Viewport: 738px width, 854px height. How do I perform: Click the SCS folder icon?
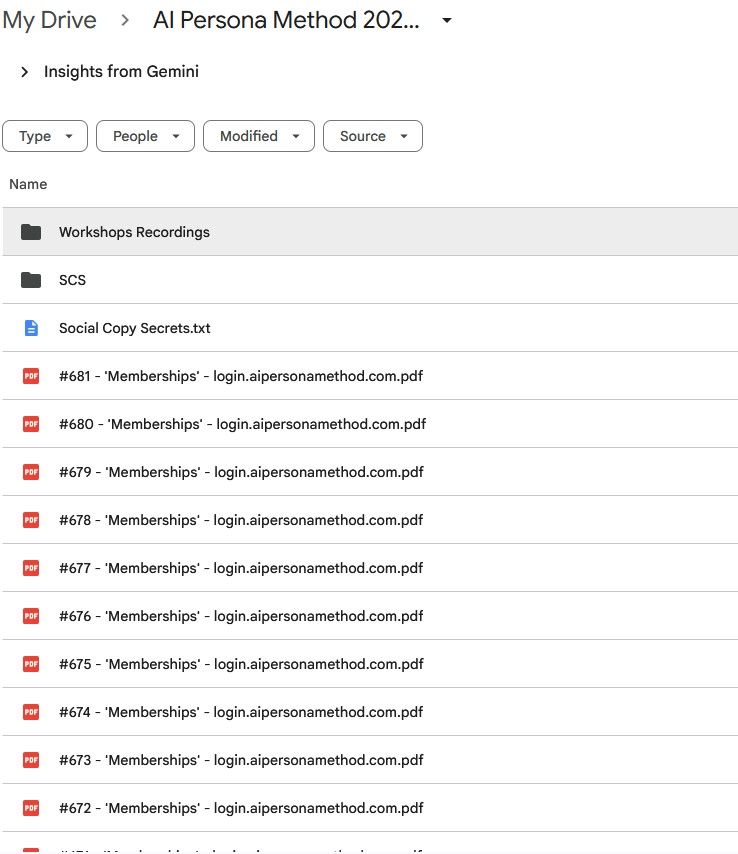[31, 280]
